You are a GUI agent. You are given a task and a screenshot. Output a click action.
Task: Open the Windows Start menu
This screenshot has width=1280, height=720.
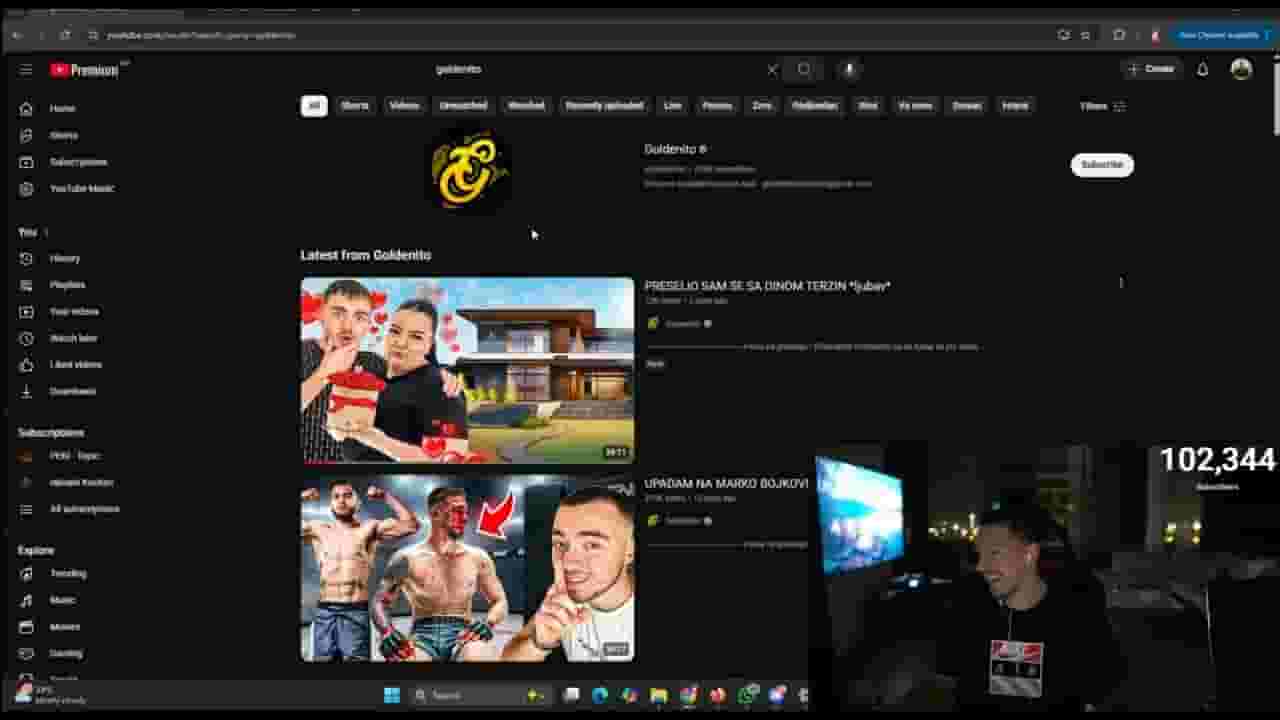[x=391, y=695]
